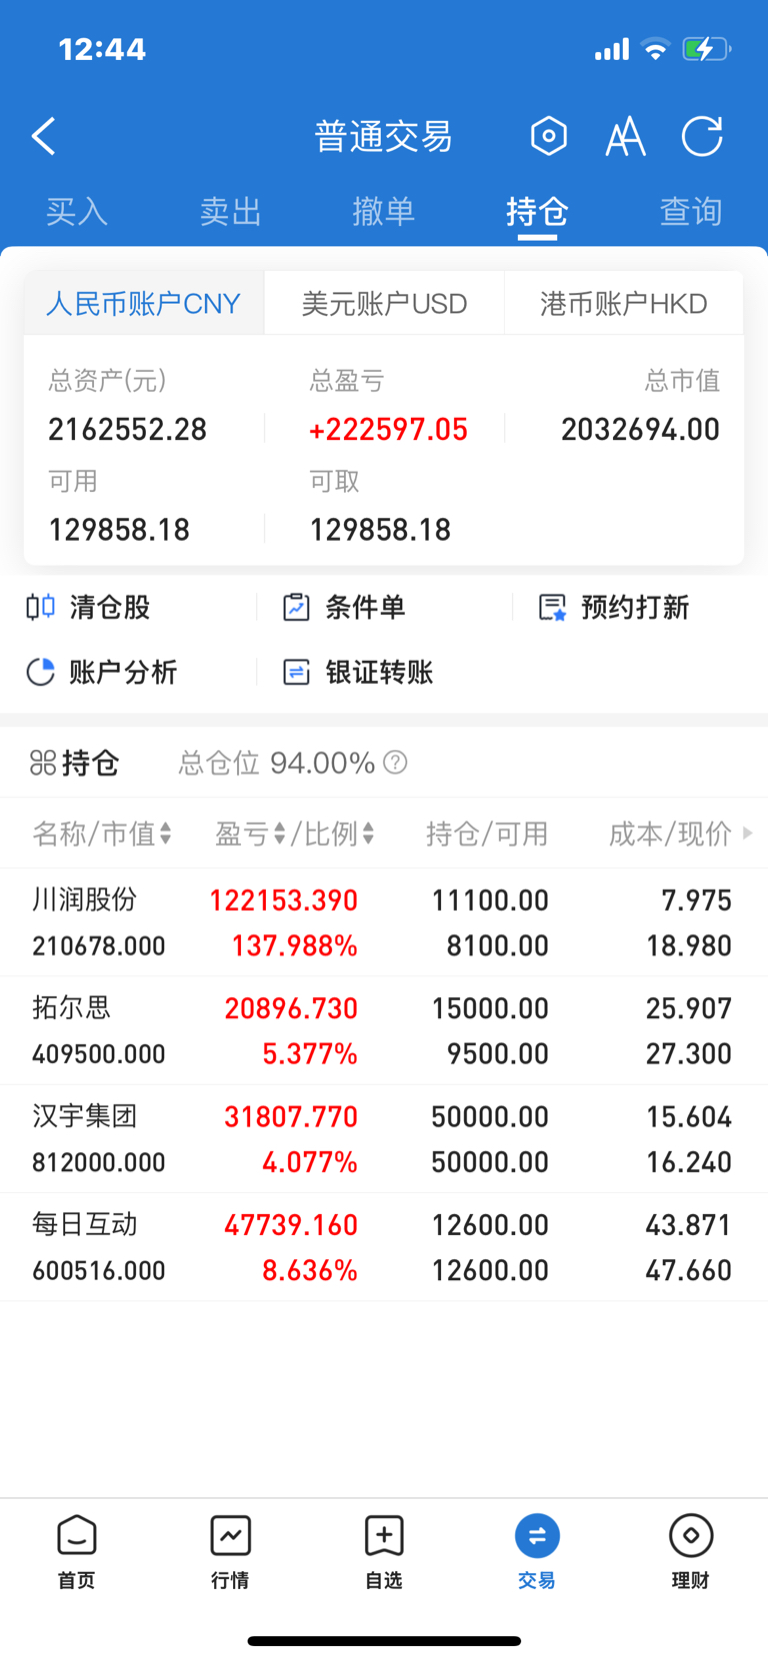Screen dimensions: 768x1663
Task: Tap the back arrow in the header
Action: coord(44,136)
